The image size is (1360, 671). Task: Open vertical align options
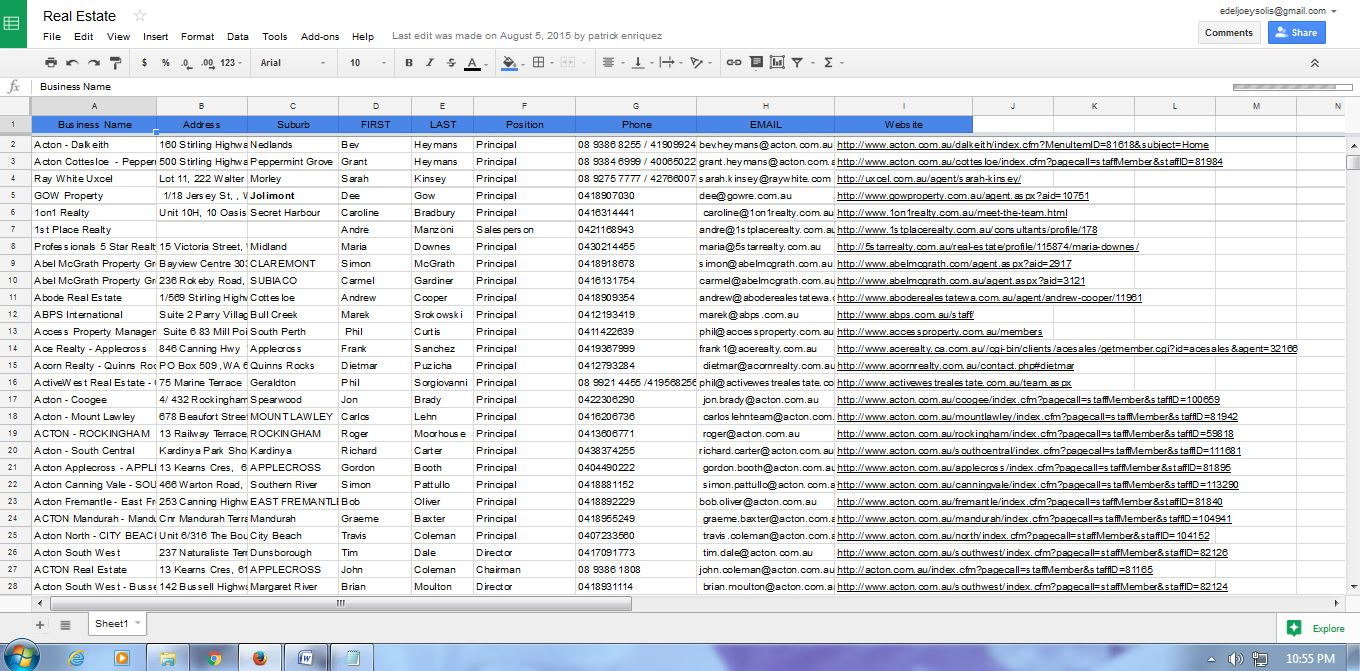[x=640, y=62]
